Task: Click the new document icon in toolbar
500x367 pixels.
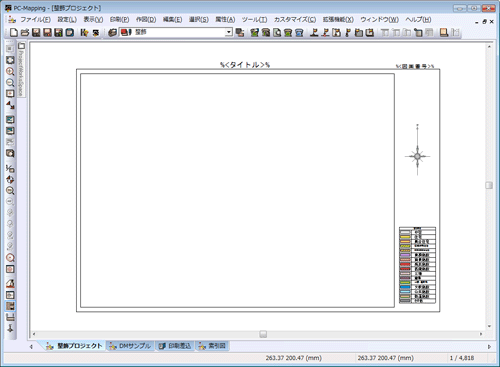Action: [14, 32]
